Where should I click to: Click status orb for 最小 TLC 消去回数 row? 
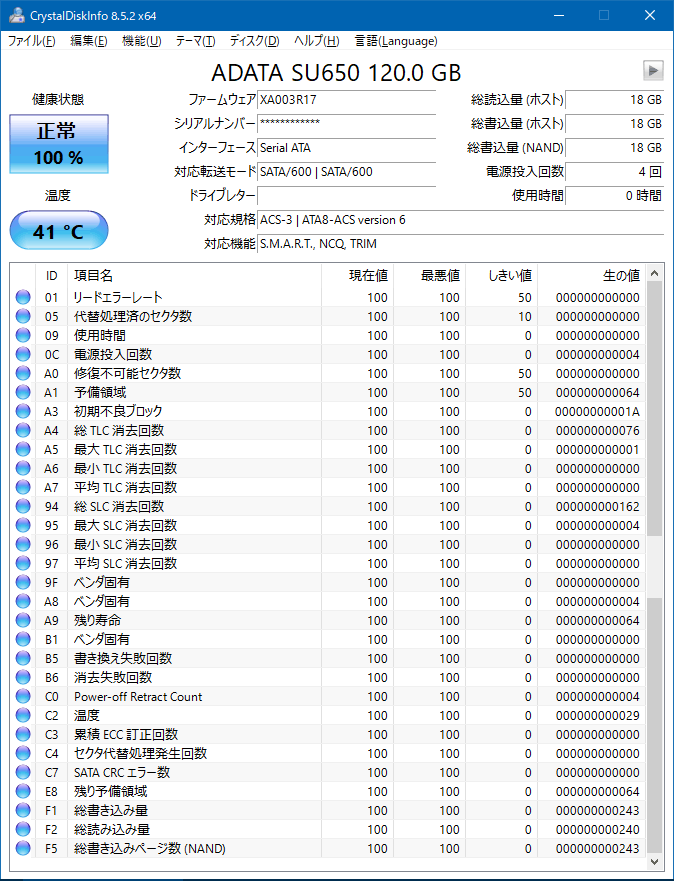click(23, 468)
